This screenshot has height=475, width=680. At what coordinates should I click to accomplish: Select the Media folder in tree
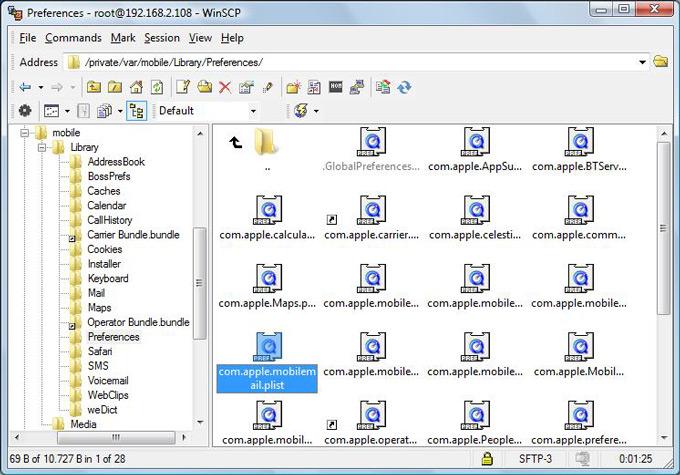click(x=83, y=424)
